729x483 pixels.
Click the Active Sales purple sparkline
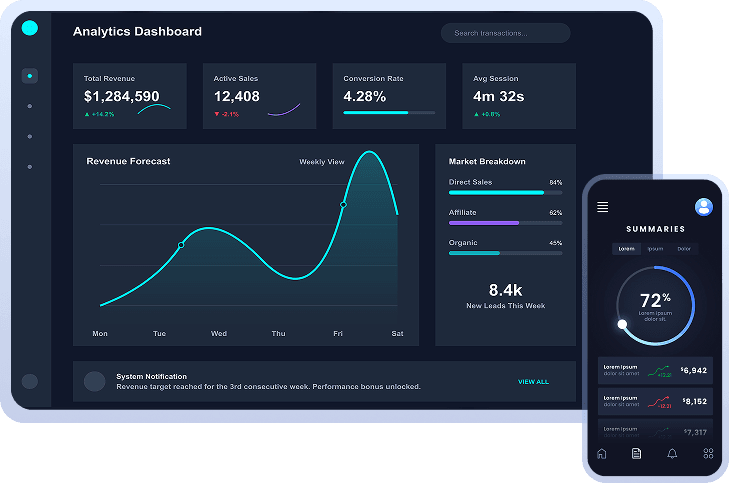[284, 110]
